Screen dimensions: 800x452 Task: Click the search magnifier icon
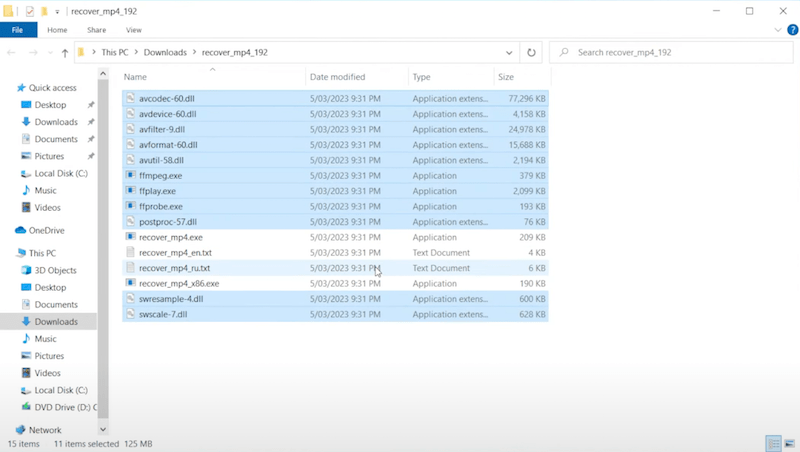tap(564, 52)
